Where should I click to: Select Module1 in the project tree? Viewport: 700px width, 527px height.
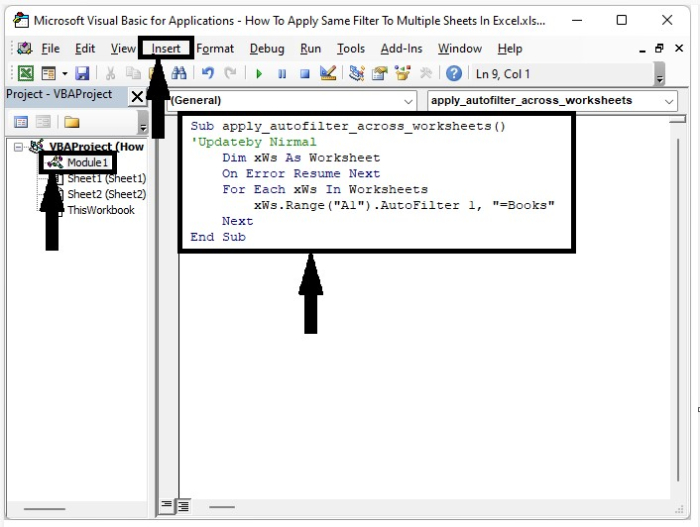(x=87, y=163)
